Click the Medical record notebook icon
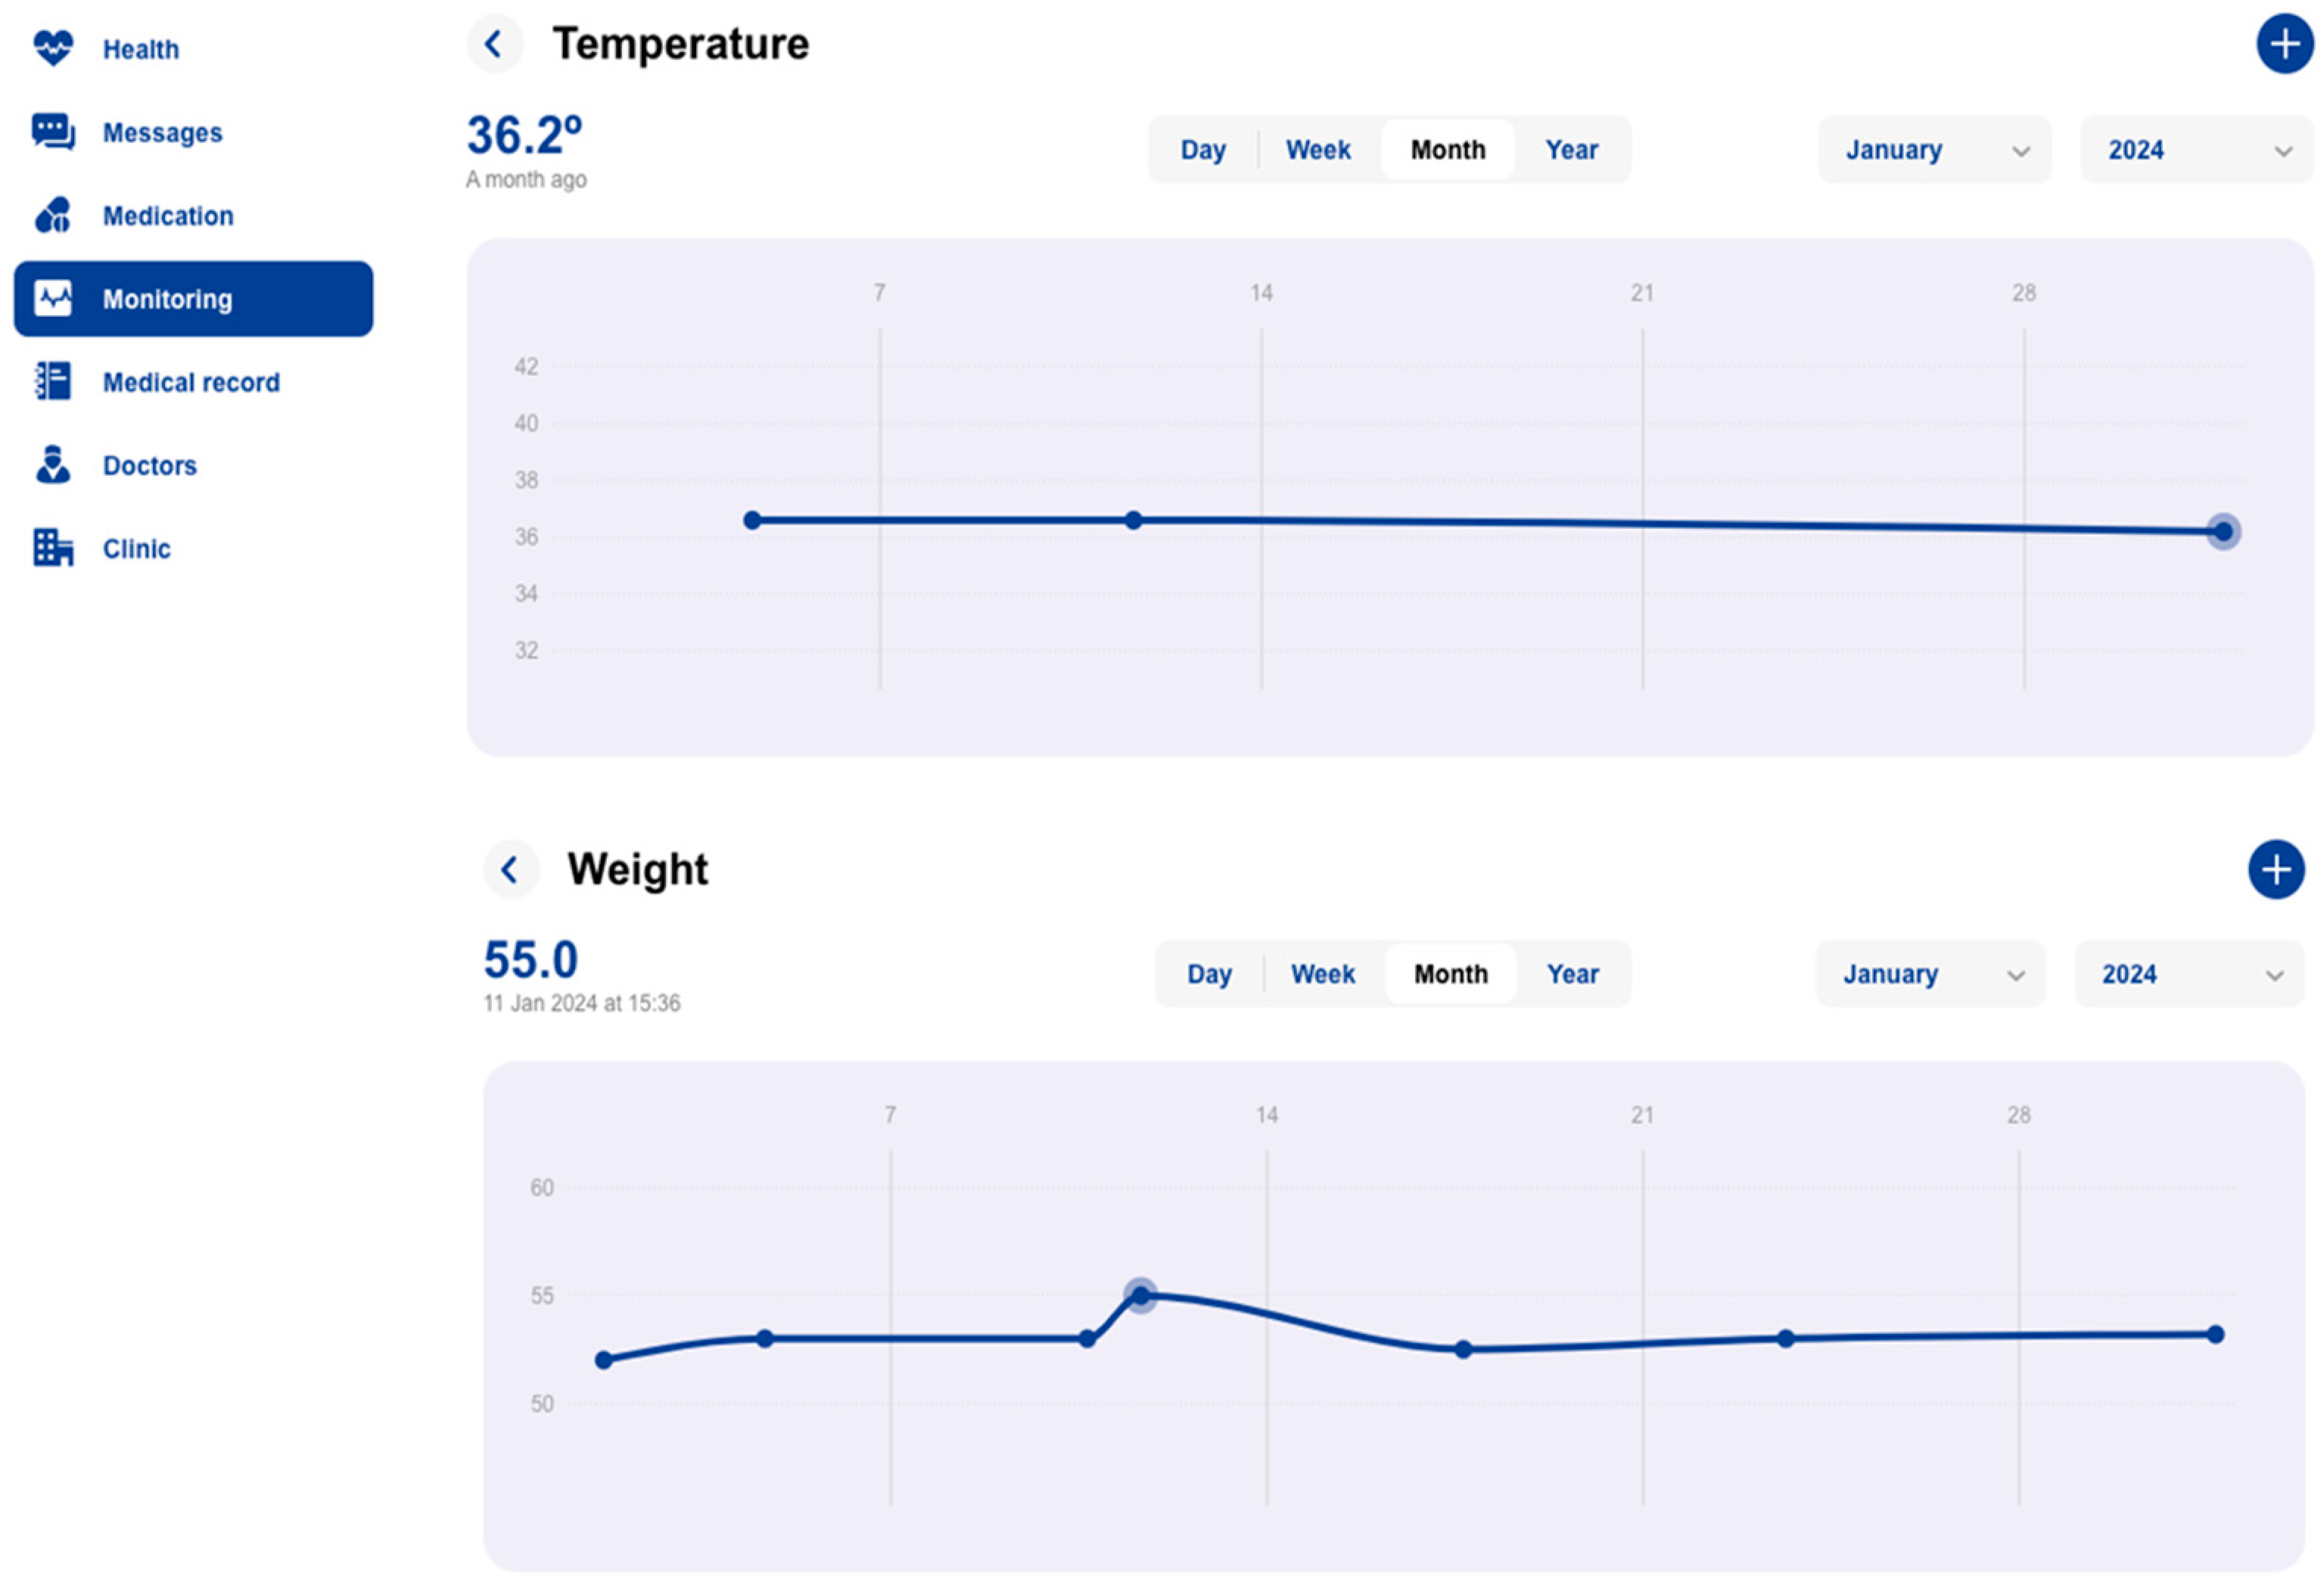Screen dimensions: 2324x1589 pyautogui.click(x=53, y=381)
